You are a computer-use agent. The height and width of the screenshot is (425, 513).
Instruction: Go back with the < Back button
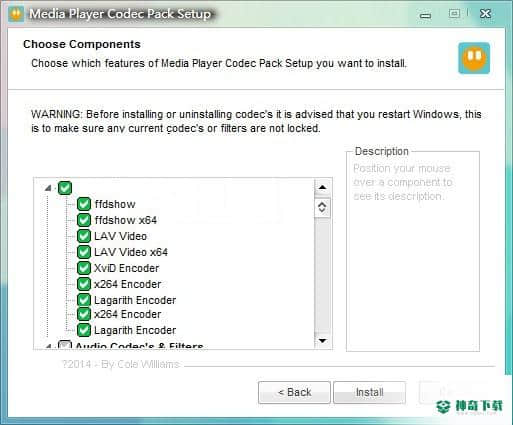294,392
